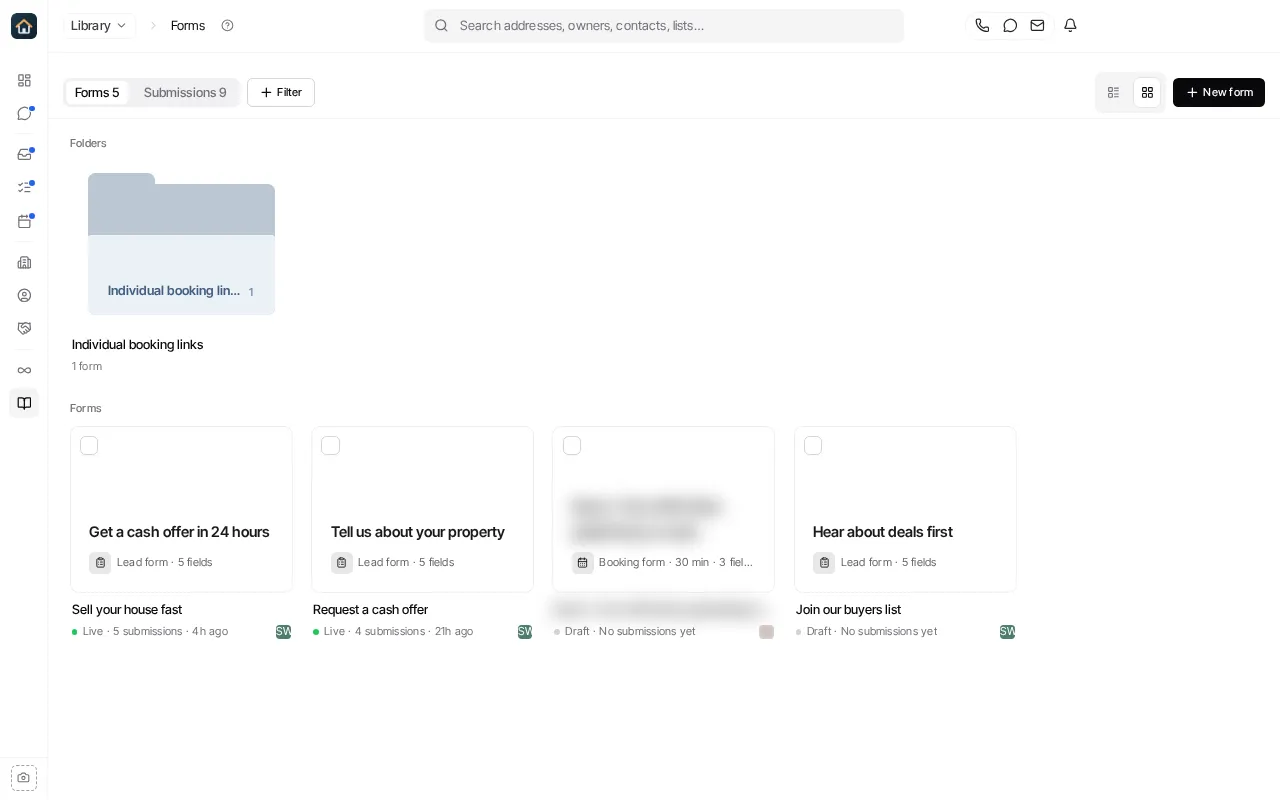Switch to list view layout
The height and width of the screenshot is (800, 1280).
(x=1113, y=92)
